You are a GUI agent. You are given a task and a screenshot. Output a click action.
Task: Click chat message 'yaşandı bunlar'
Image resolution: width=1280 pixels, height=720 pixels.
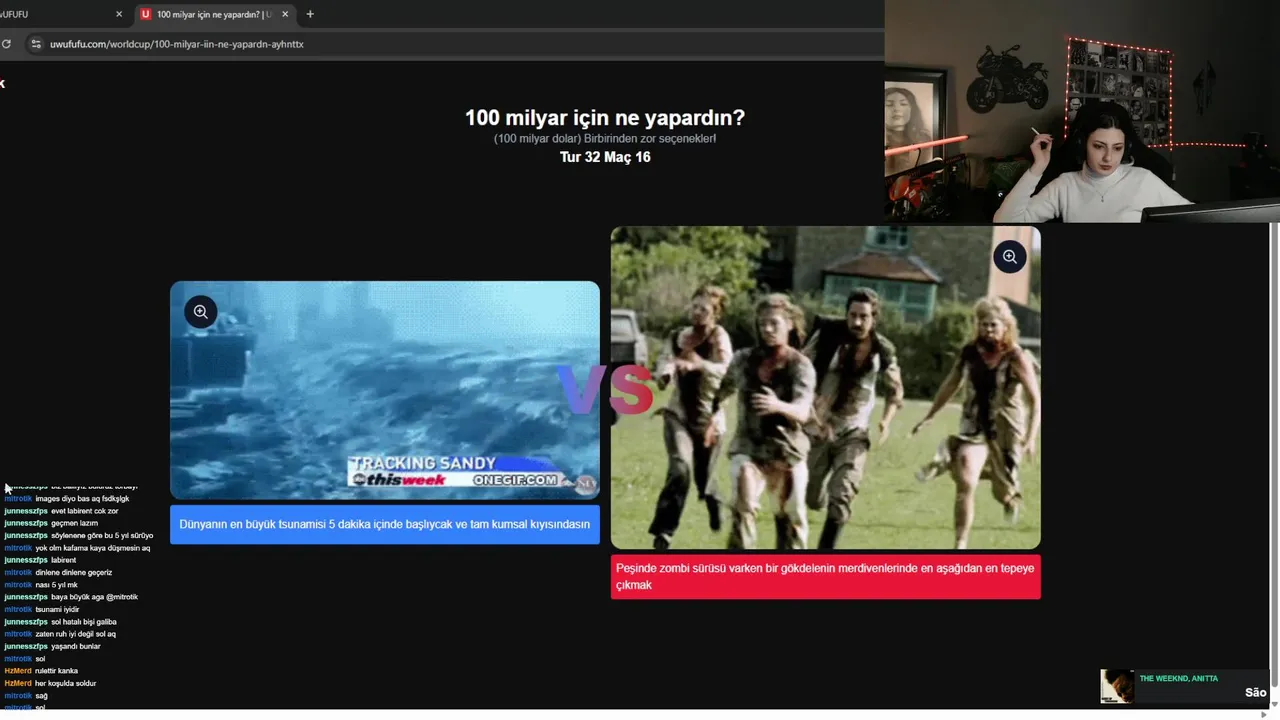76,646
